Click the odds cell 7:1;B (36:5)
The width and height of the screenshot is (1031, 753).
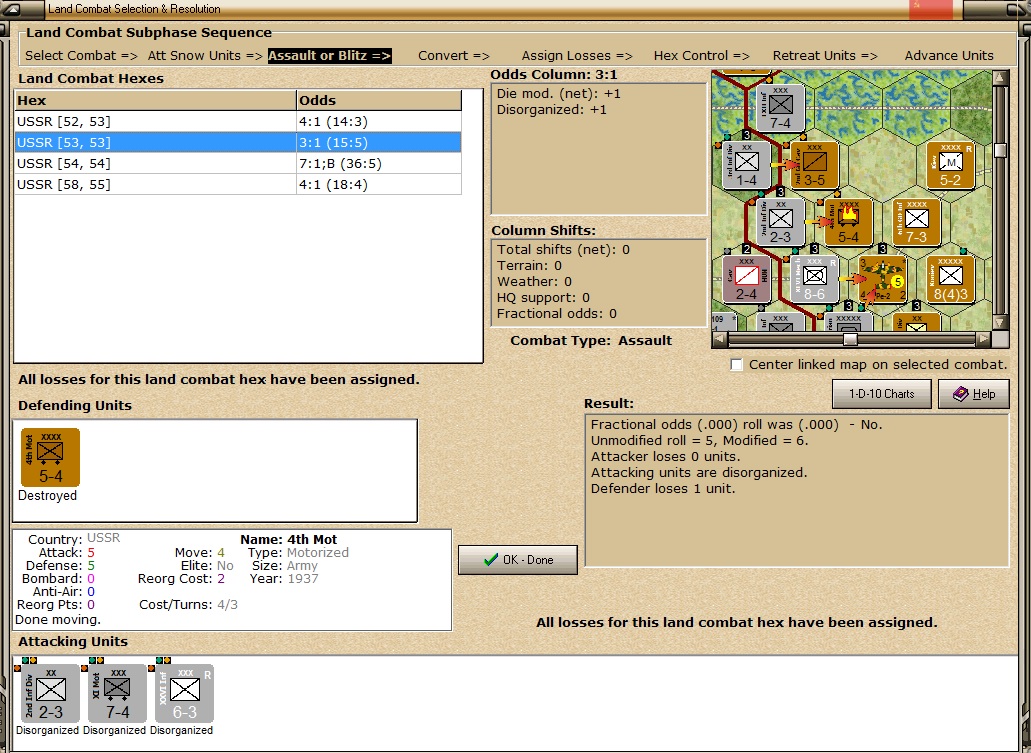click(x=379, y=164)
